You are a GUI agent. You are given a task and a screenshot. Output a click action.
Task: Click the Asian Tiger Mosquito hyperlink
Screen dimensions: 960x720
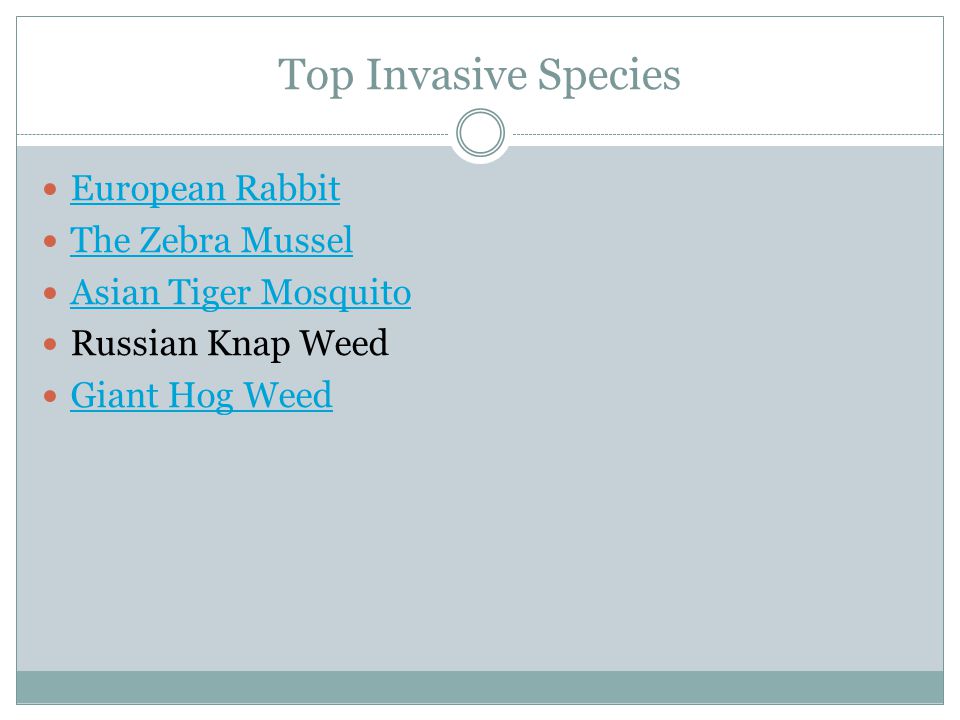241,292
